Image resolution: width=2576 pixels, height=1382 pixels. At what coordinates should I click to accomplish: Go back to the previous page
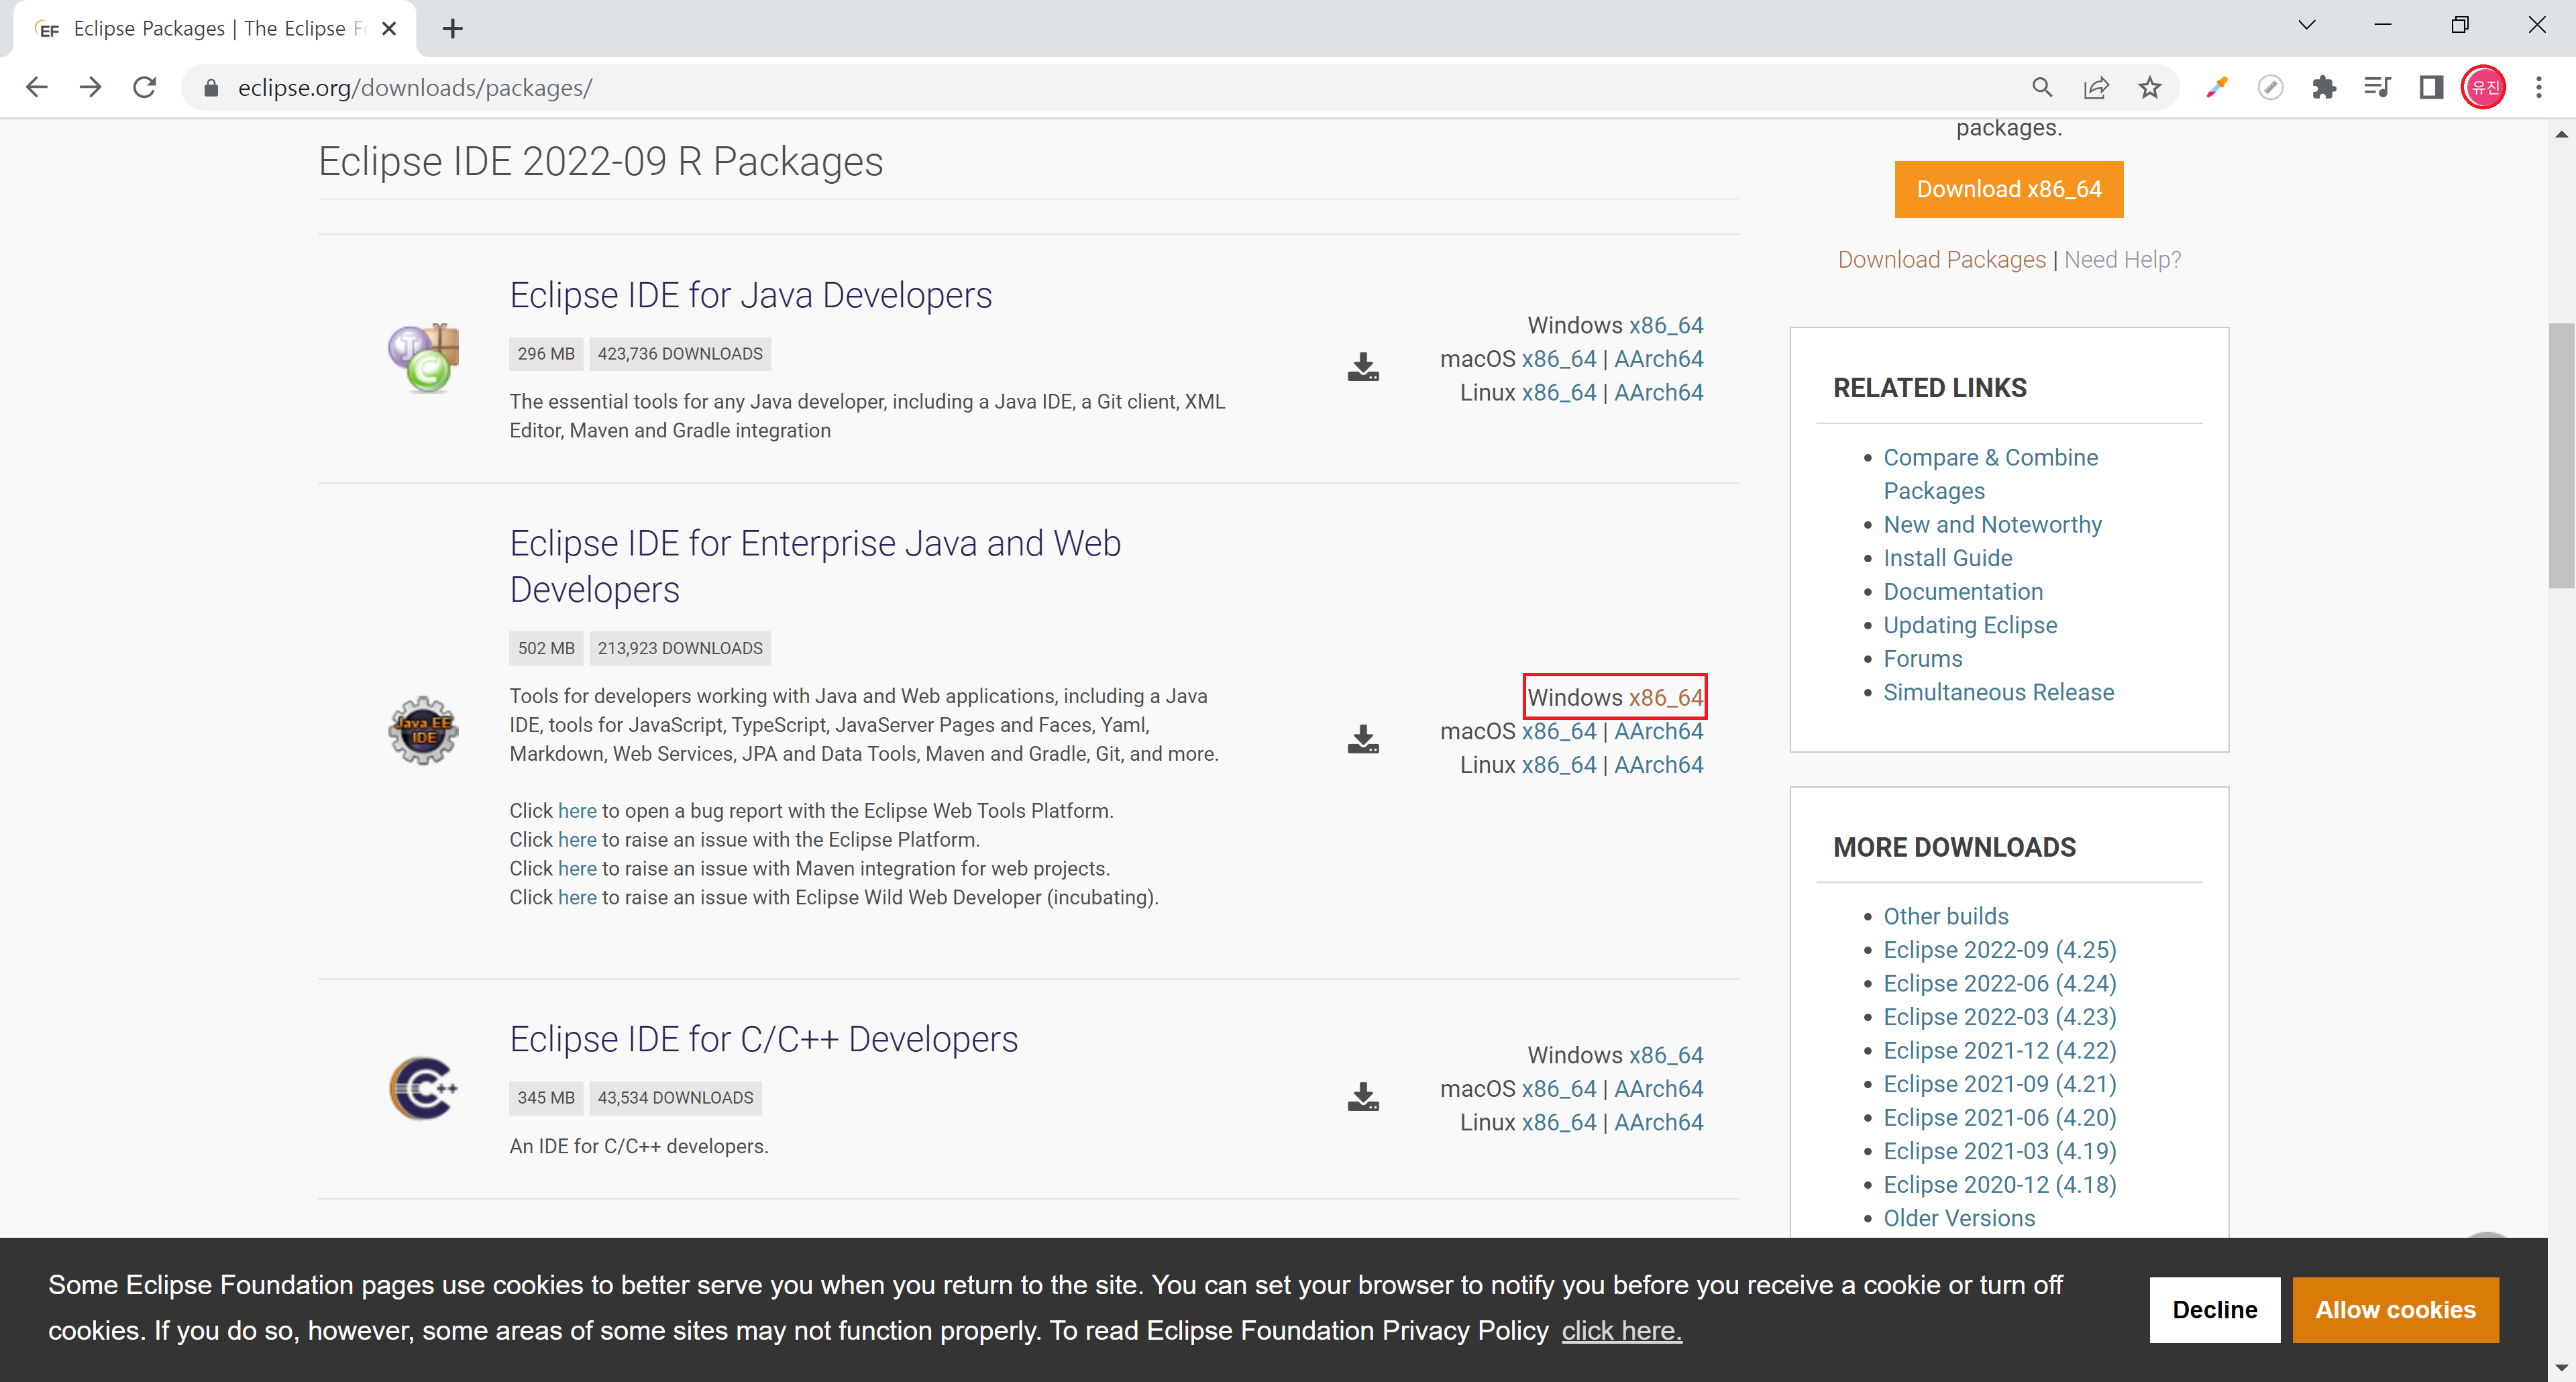tap(37, 88)
